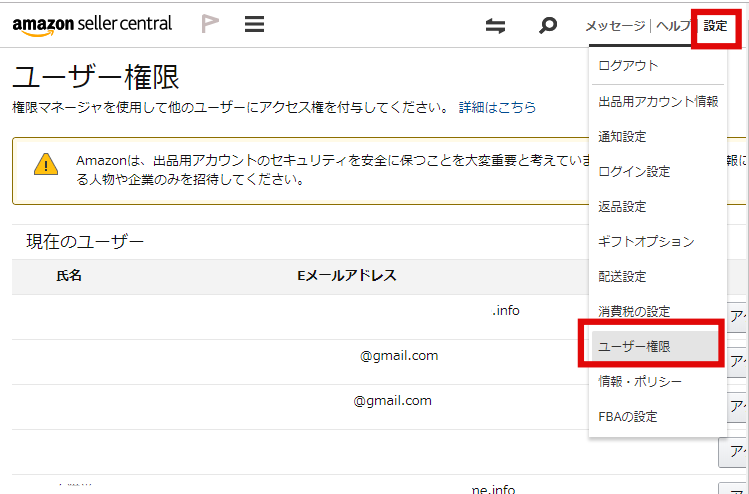The width and height of the screenshot is (749, 494).
Task: Choose 通知設定 in the dropdown
Action: [622, 136]
